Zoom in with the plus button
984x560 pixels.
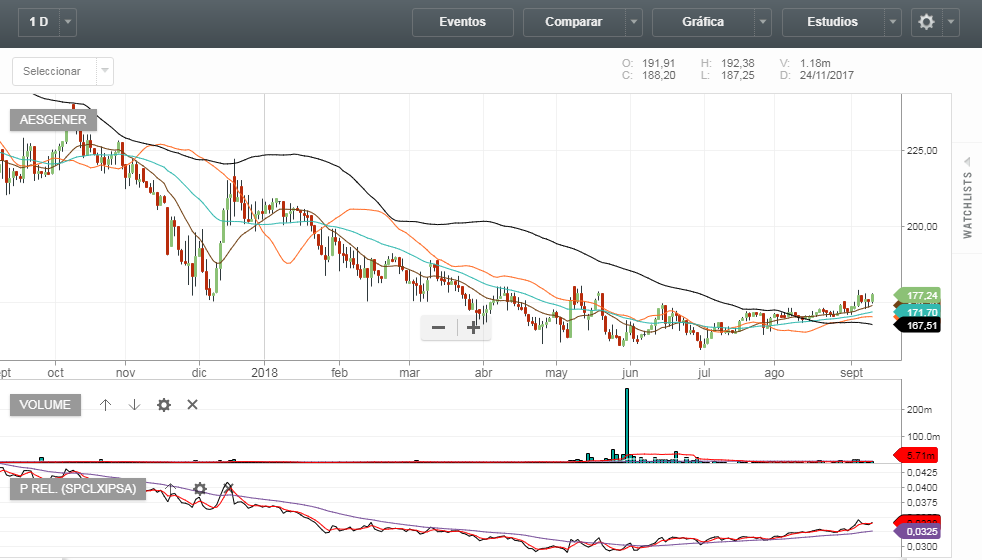pos(473,327)
